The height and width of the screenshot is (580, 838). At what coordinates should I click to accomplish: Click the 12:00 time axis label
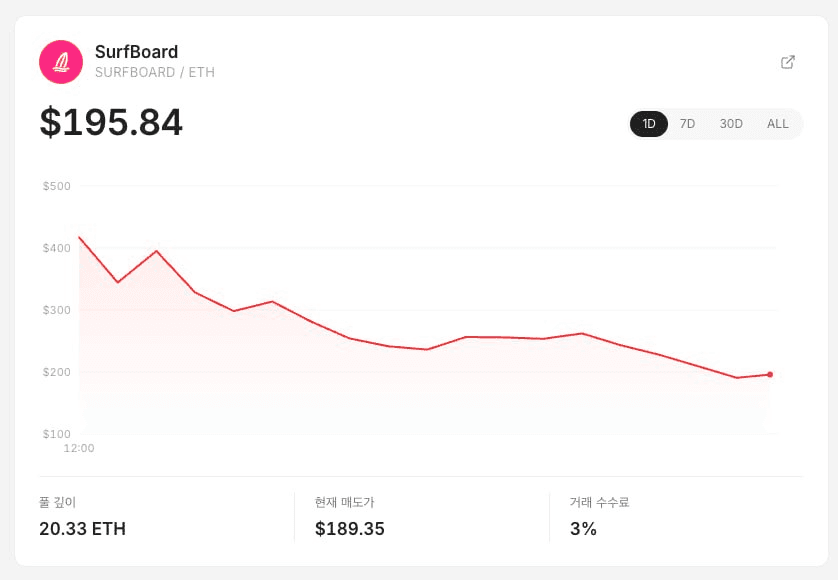point(79,448)
